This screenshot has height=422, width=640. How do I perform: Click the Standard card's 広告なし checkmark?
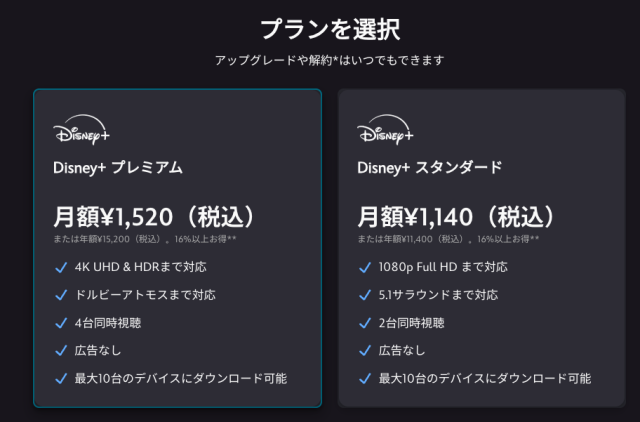[x=364, y=350]
